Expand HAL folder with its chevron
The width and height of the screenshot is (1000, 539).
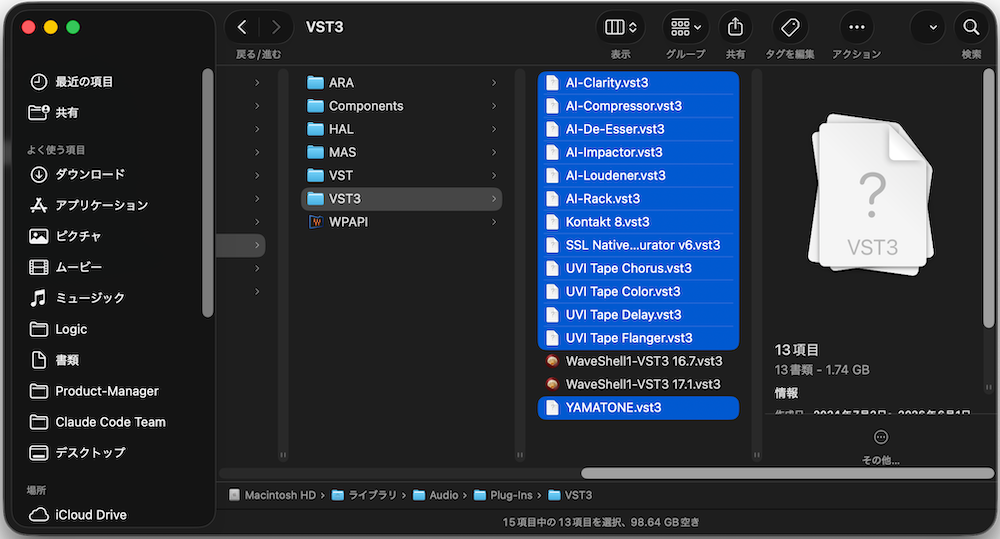pos(494,129)
